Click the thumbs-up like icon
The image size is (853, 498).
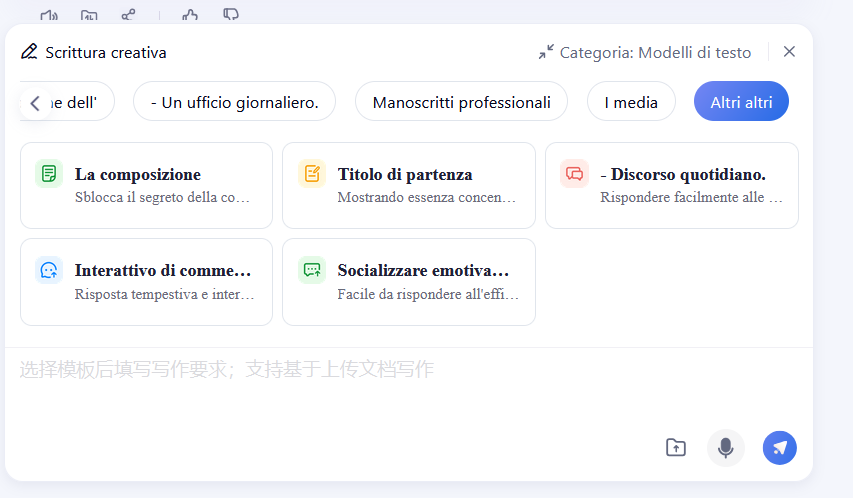click(x=190, y=15)
